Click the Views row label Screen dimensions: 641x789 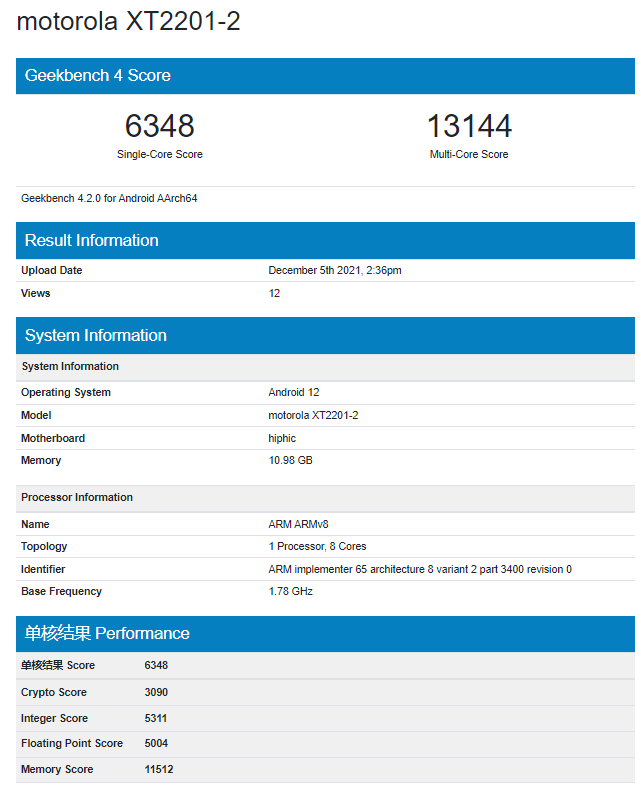[35, 293]
